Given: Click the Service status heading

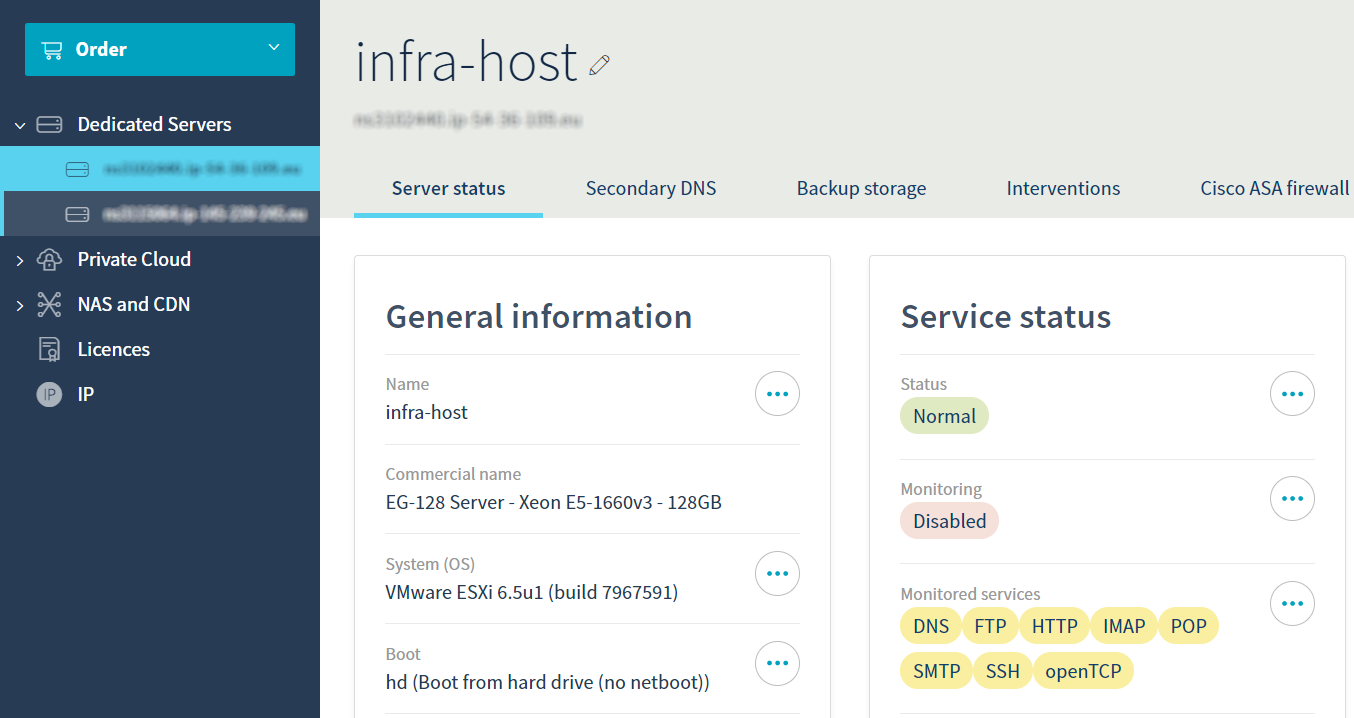Looking at the screenshot, I should point(1006,317).
